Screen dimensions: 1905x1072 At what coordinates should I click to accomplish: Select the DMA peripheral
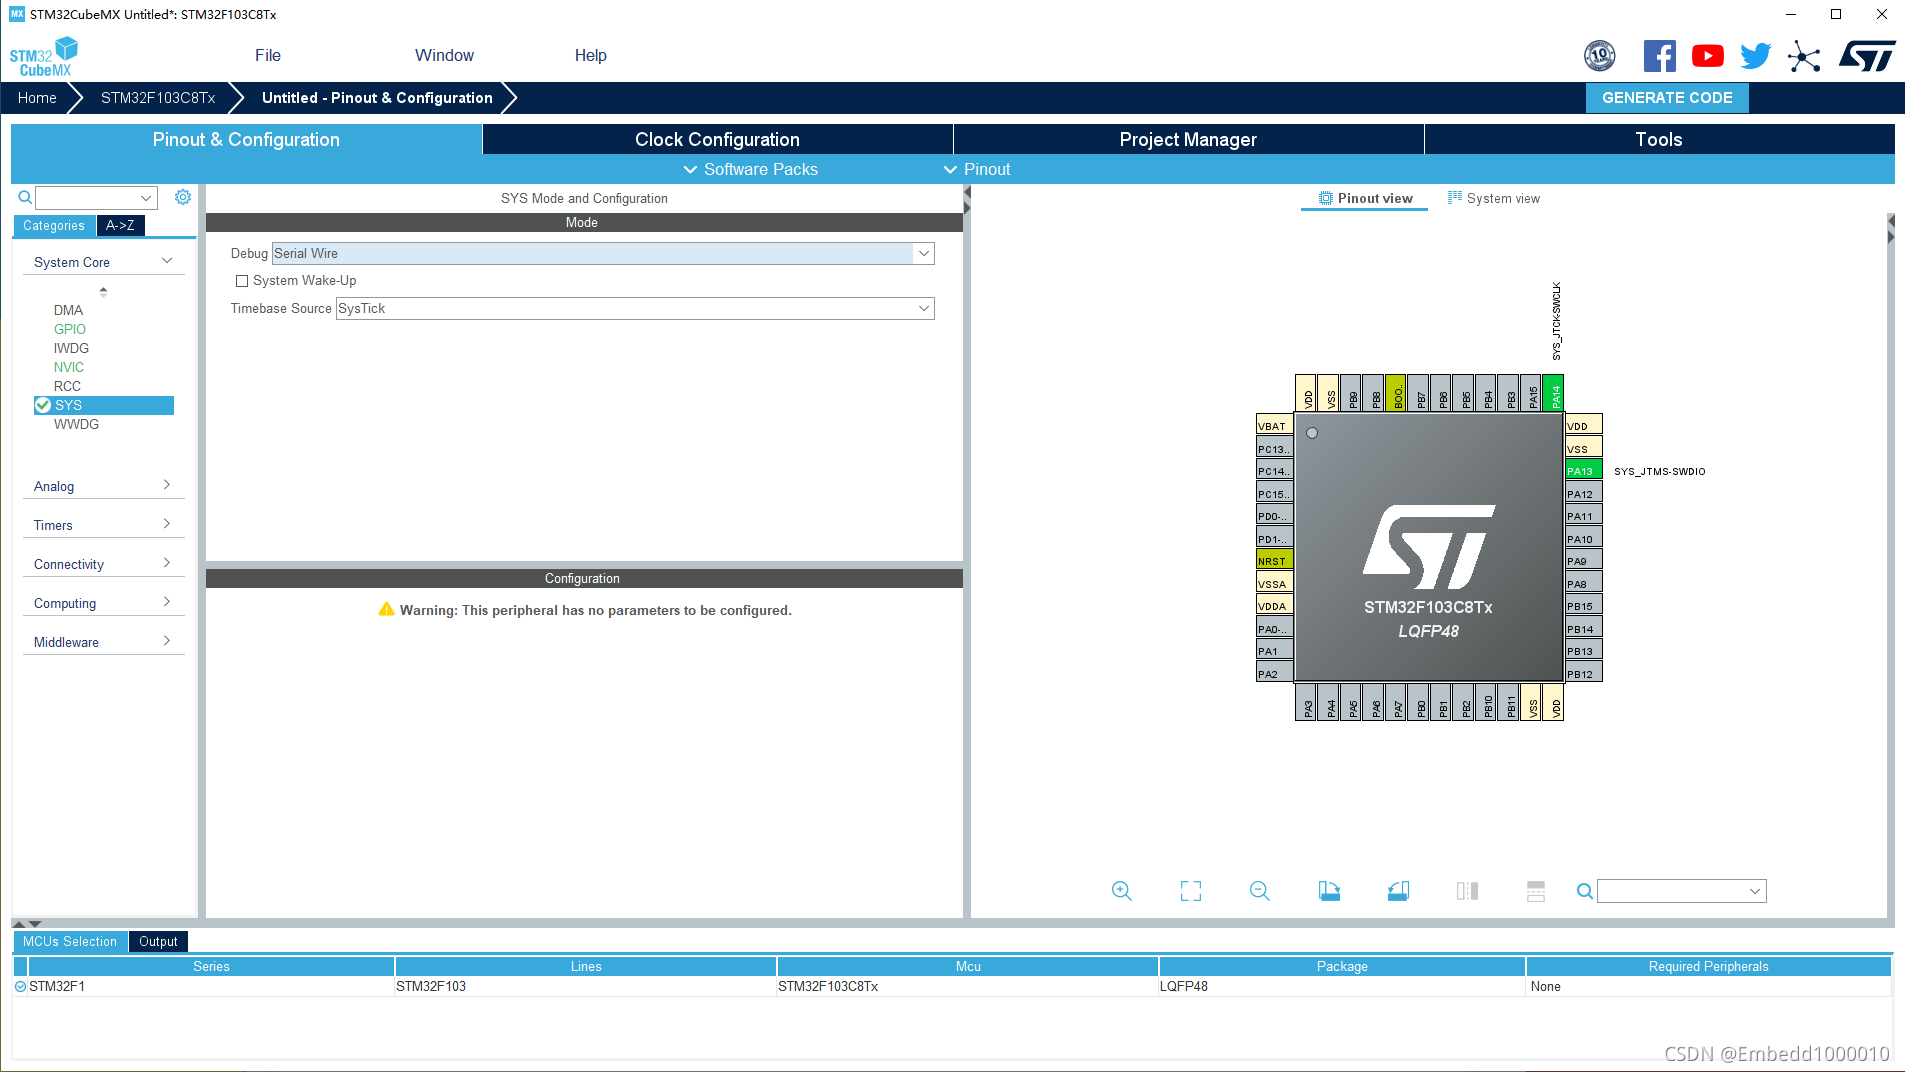tap(68, 310)
